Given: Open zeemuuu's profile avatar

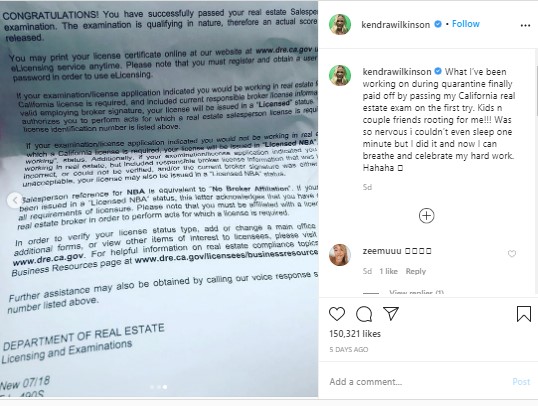Looking at the screenshot, I should click(x=340, y=255).
